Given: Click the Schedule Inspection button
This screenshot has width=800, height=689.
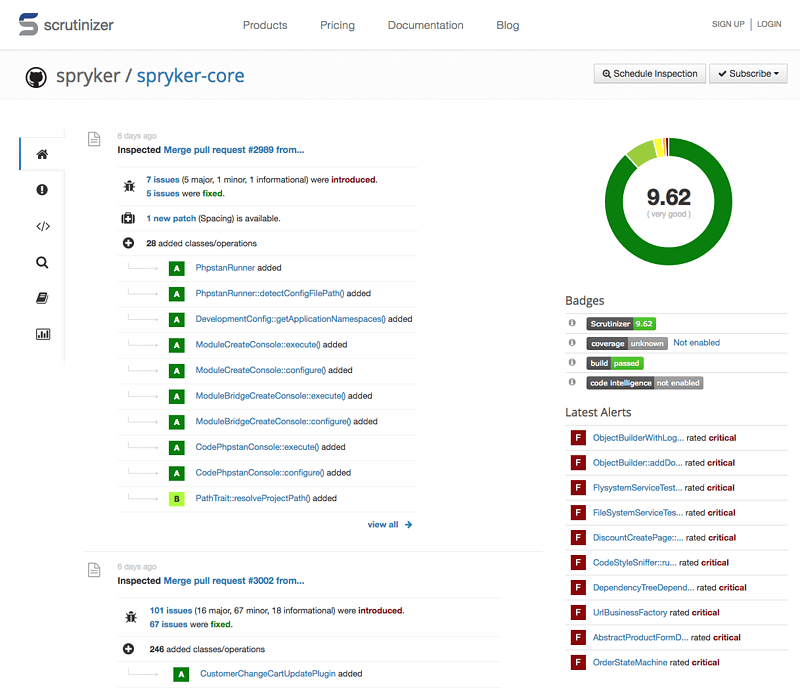Looking at the screenshot, I should pyautogui.click(x=648, y=74).
